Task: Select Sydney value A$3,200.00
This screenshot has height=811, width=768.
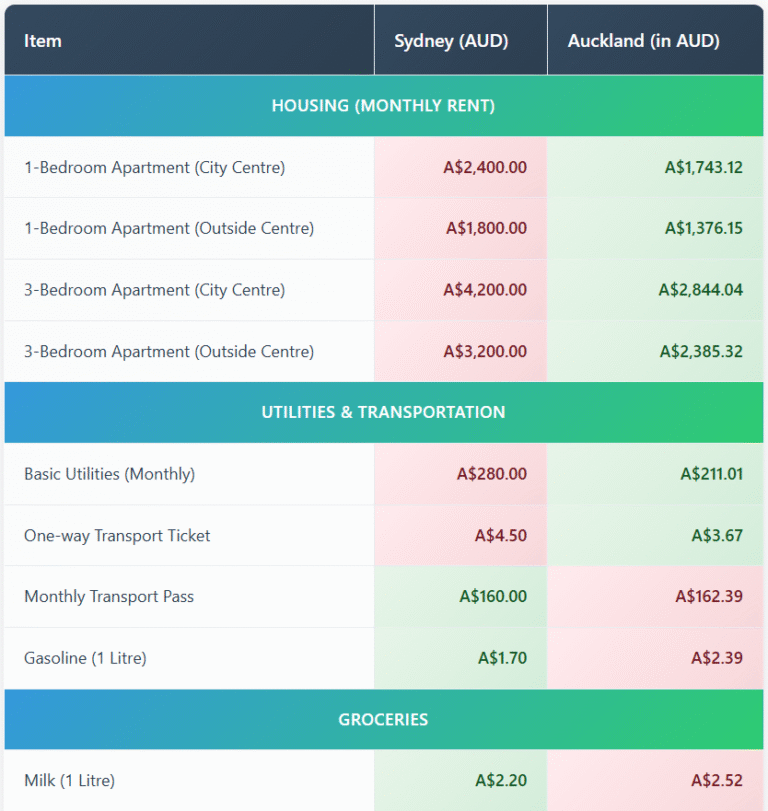Action: point(485,352)
